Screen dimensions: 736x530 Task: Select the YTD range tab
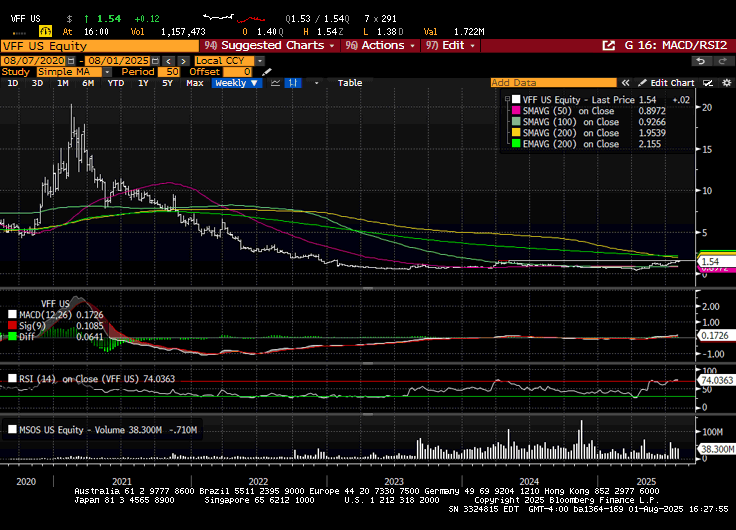(x=115, y=83)
